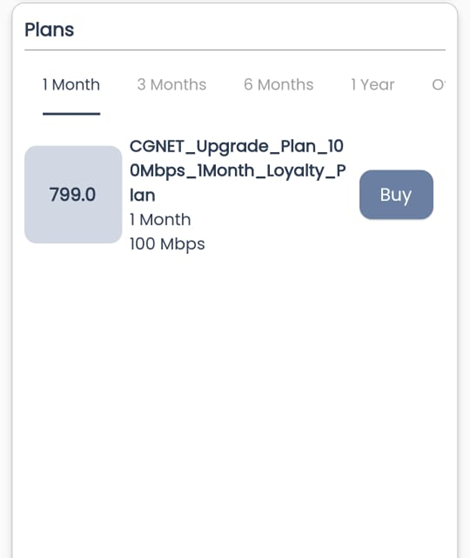
Task: Click the 799.0 price box
Action: point(73,194)
